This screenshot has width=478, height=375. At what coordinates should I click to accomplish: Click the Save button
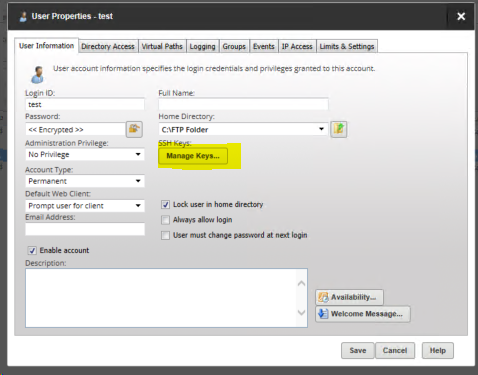click(358, 350)
